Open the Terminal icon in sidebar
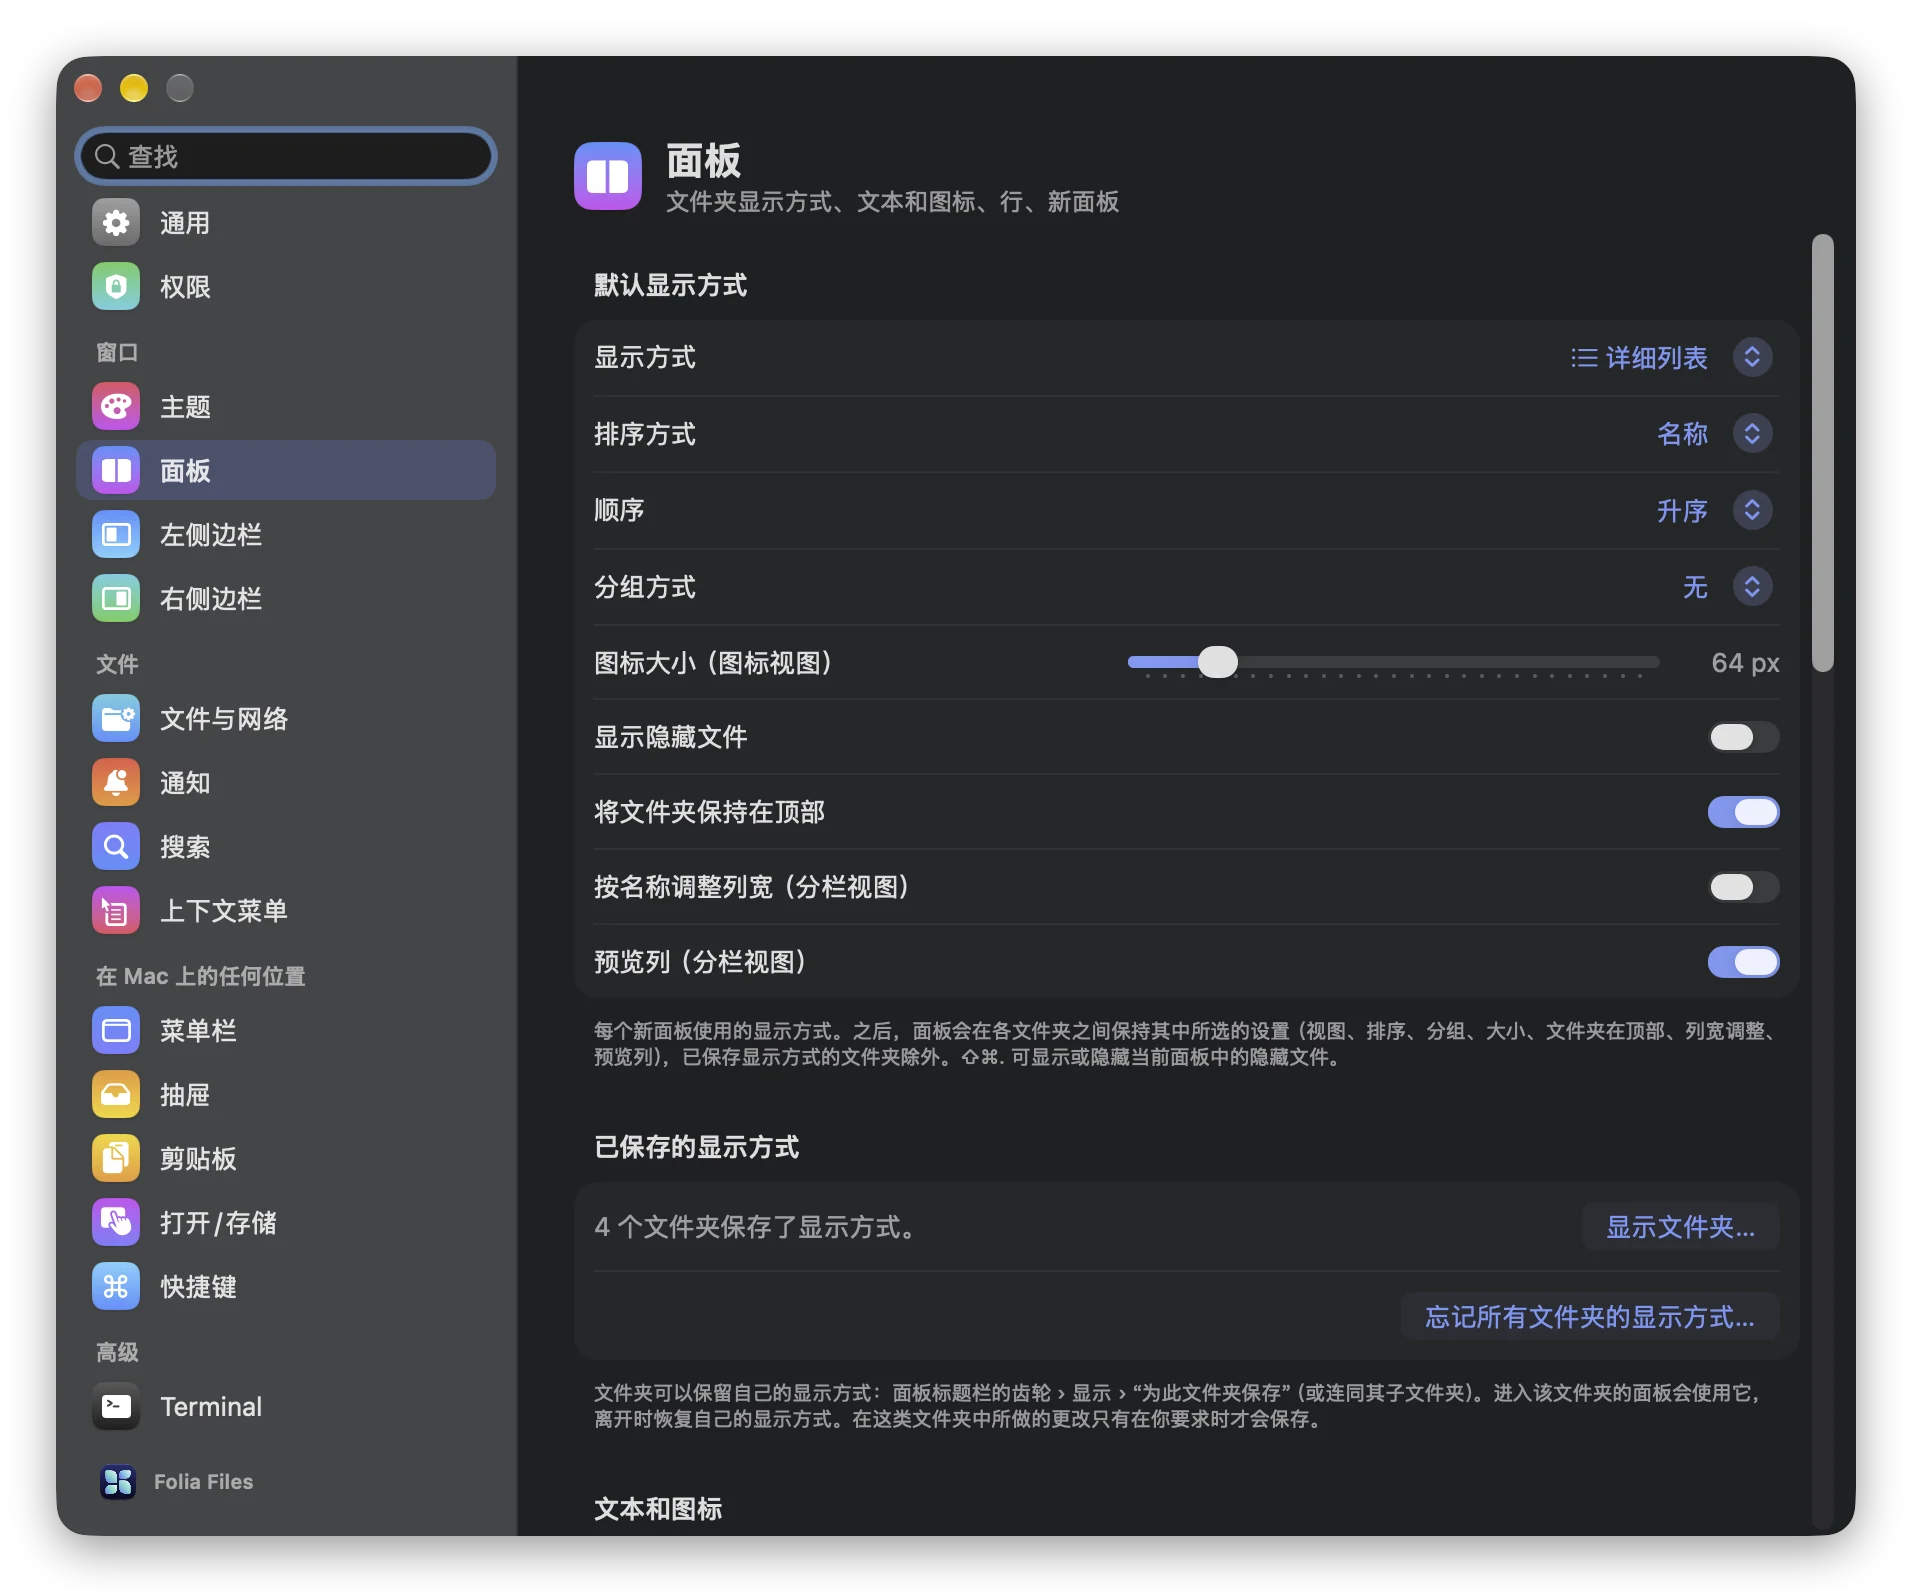Screen dimensions: 1912x1592 pos(116,1407)
